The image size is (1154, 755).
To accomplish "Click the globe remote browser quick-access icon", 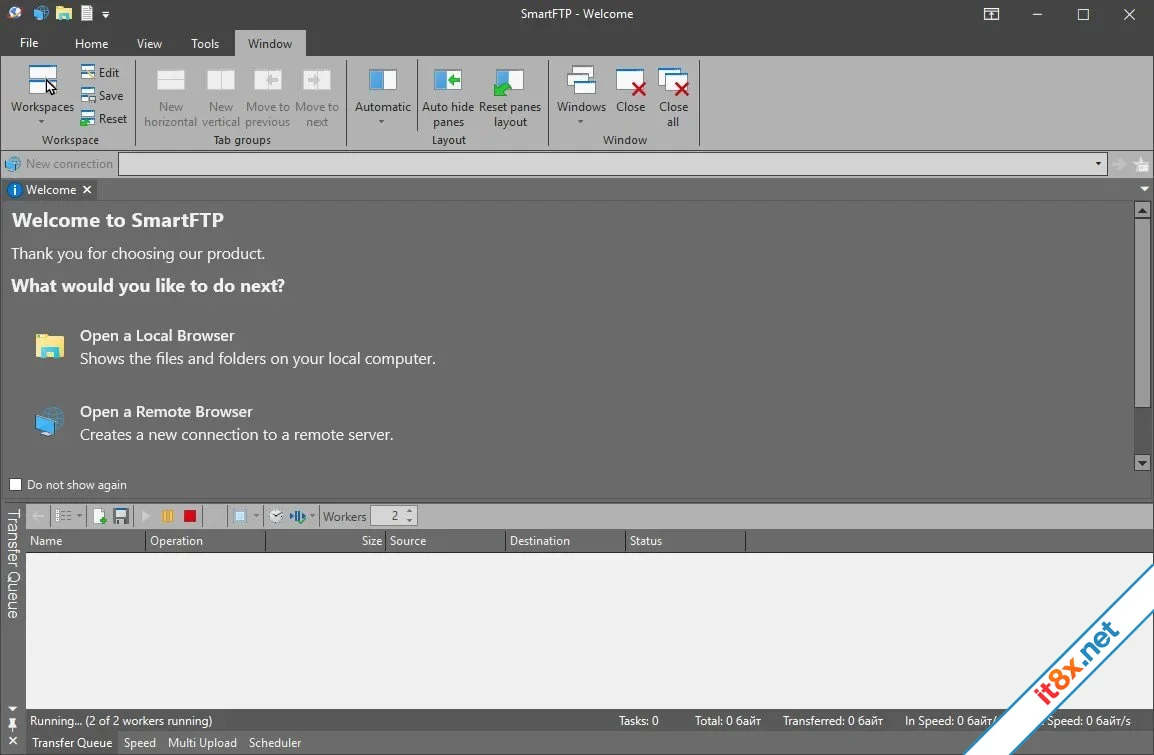I will pos(41,13).
